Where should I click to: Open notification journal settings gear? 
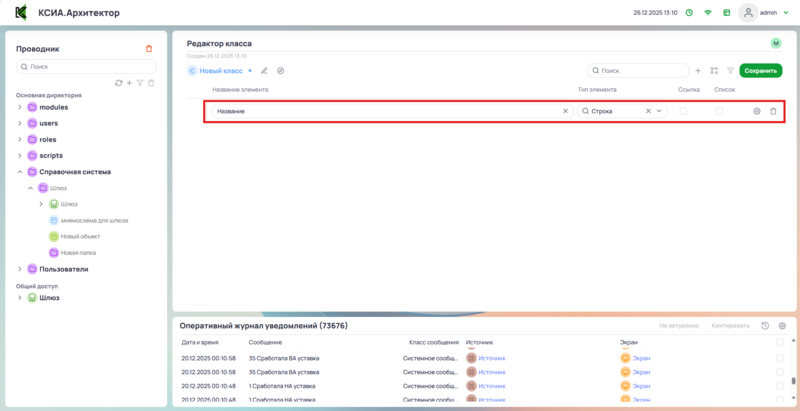coord(782,326)
